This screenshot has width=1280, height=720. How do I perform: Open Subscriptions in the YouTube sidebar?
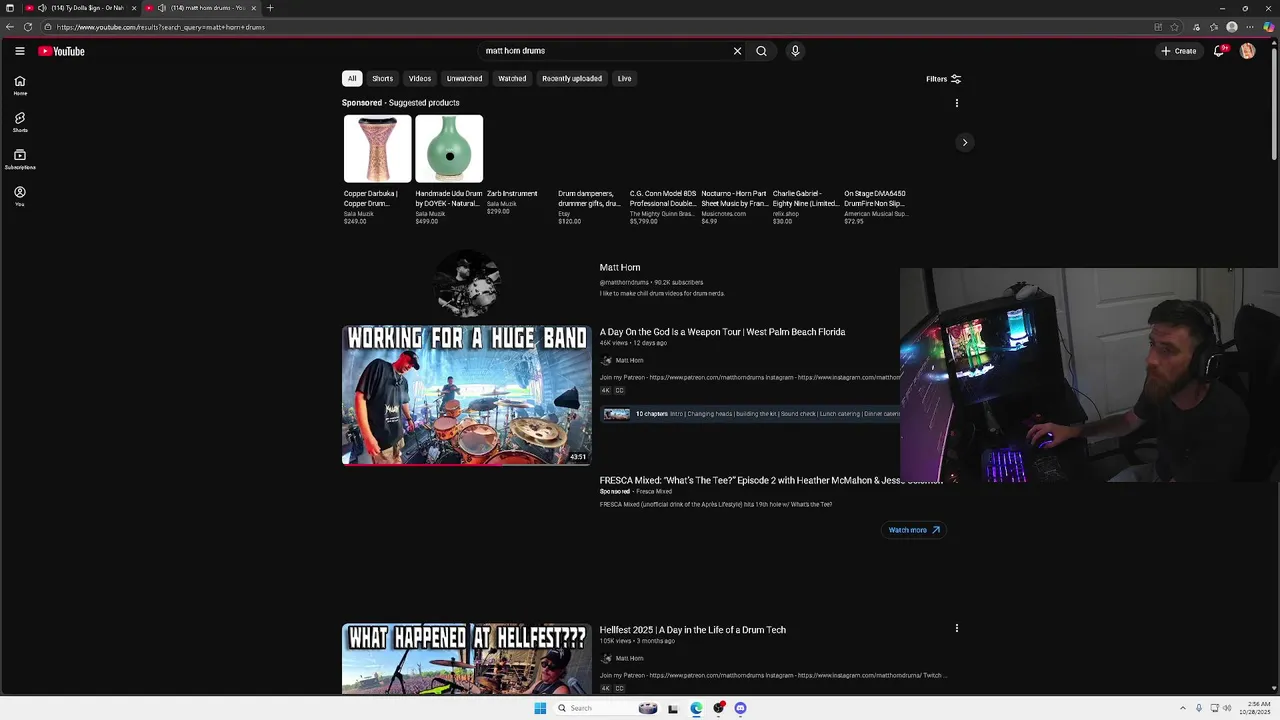(x=20, y=160)
